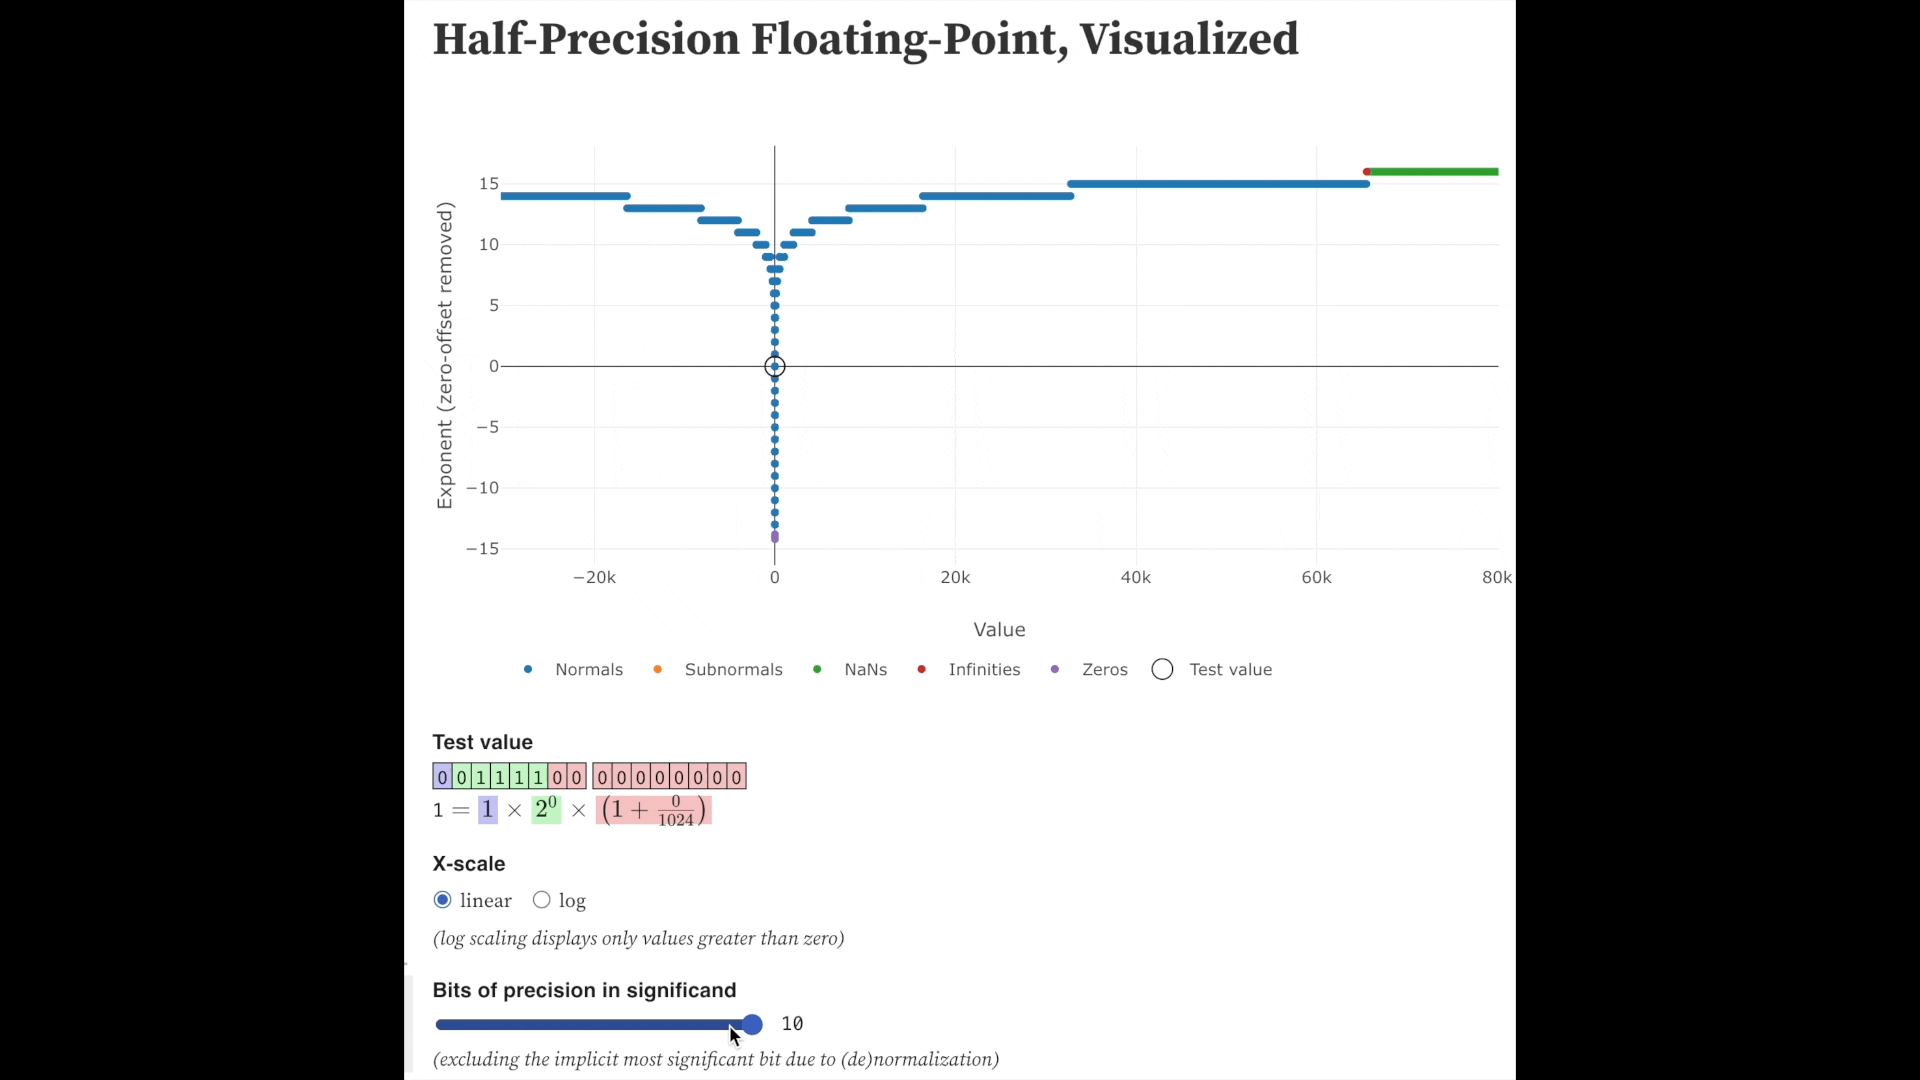Select the linear X-scale radio button
This screenshot has width=1920, height=1080.
(442, 899)
